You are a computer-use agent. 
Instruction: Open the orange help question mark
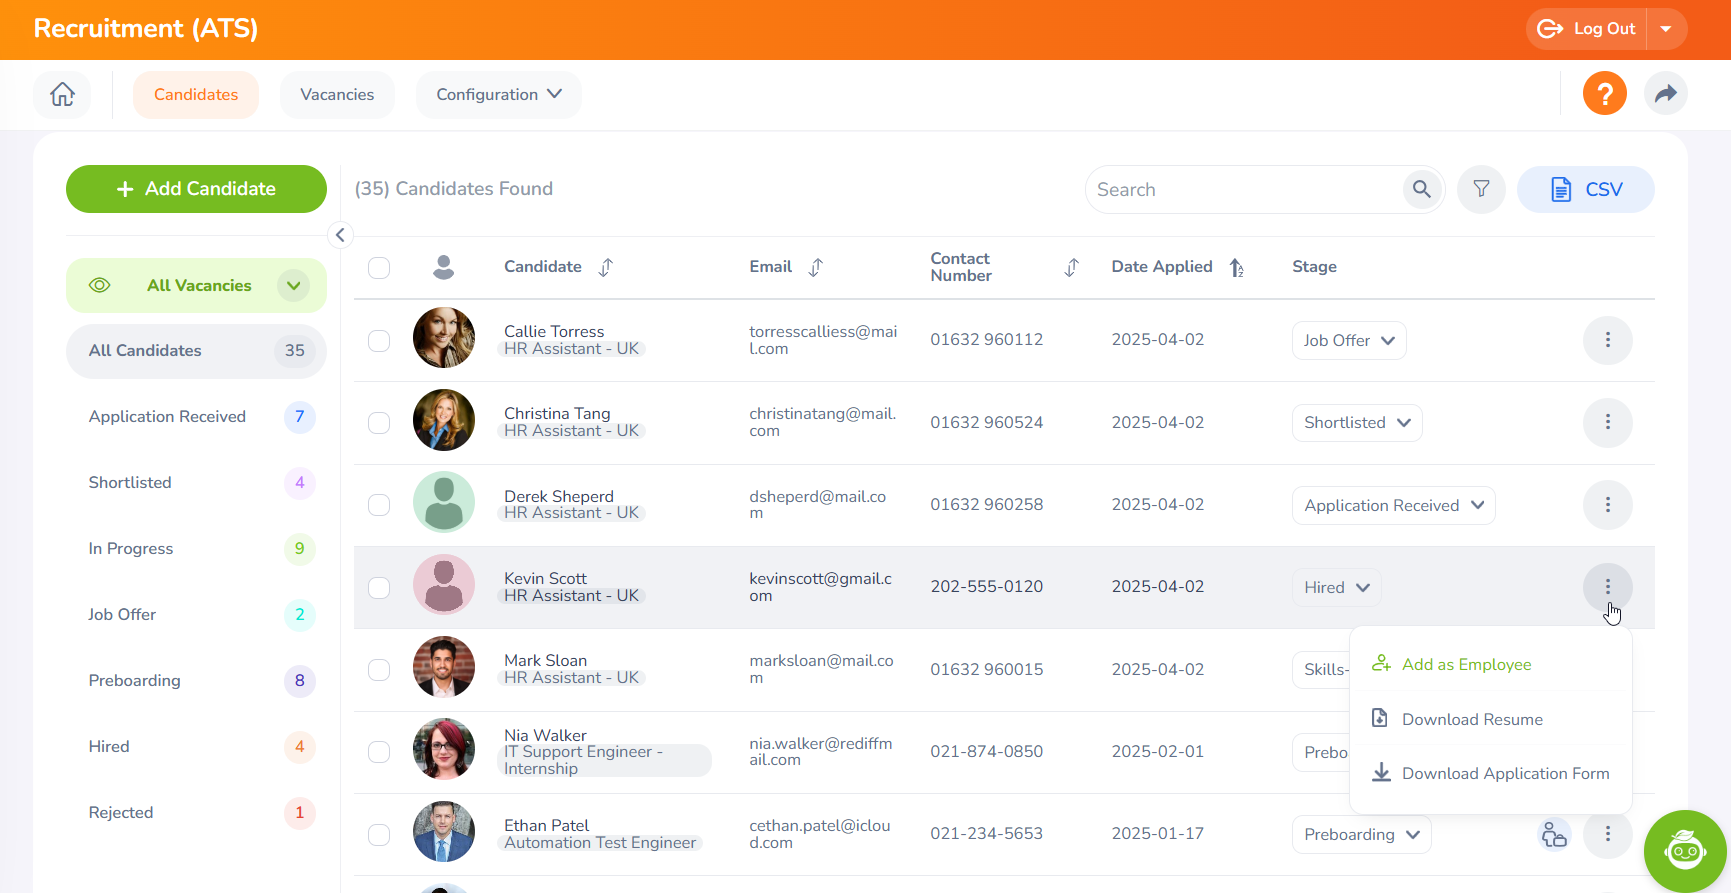(x=1604, y=94)
